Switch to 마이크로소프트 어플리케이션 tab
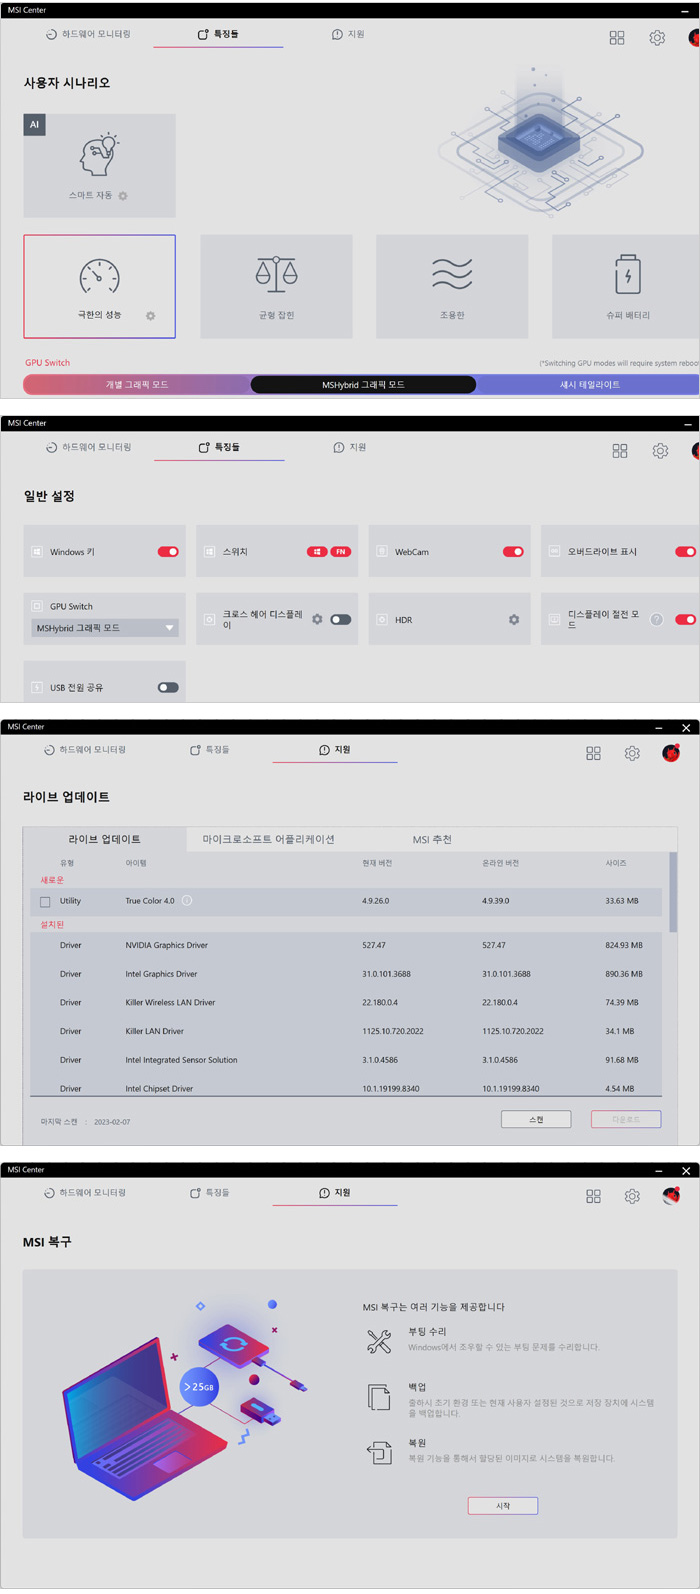 (x=269, y=840)
